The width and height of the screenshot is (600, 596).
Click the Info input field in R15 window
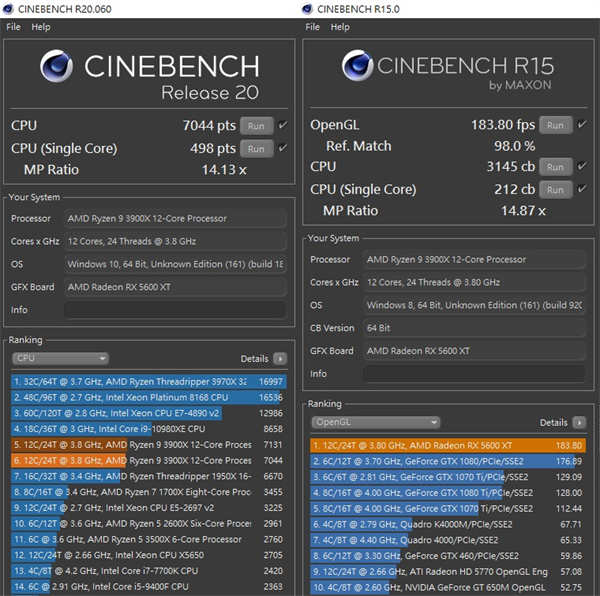coord(474,374)
